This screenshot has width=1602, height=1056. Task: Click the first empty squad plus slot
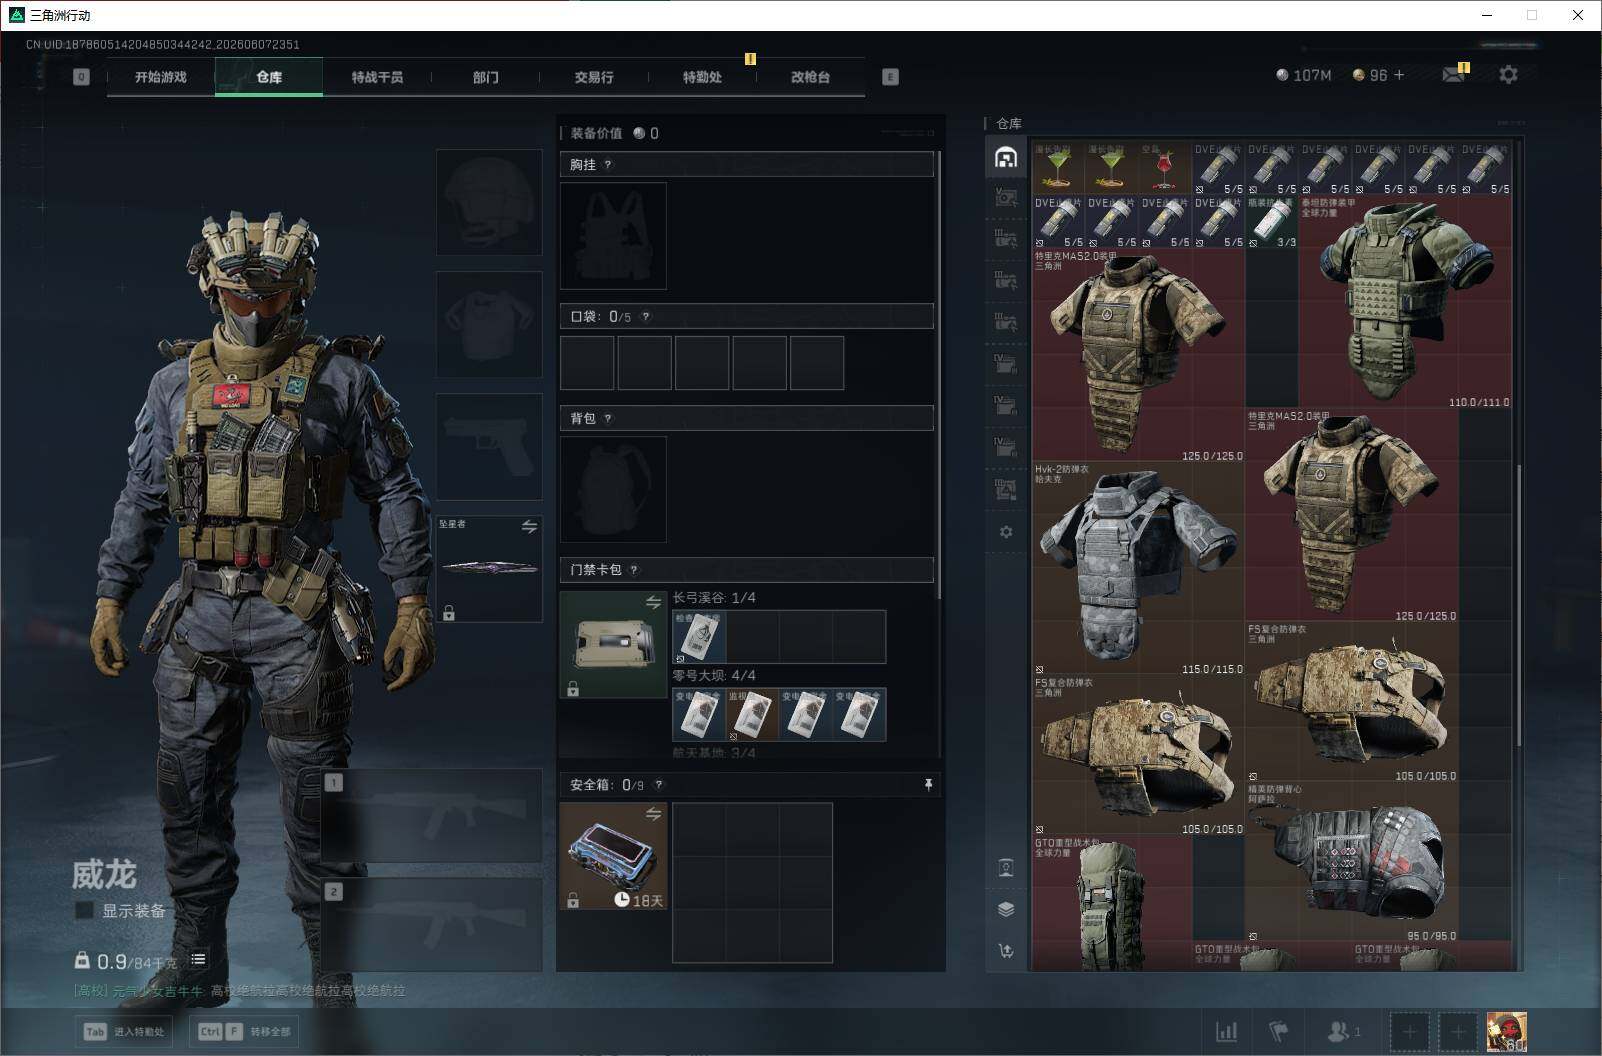point(1408,1031)
